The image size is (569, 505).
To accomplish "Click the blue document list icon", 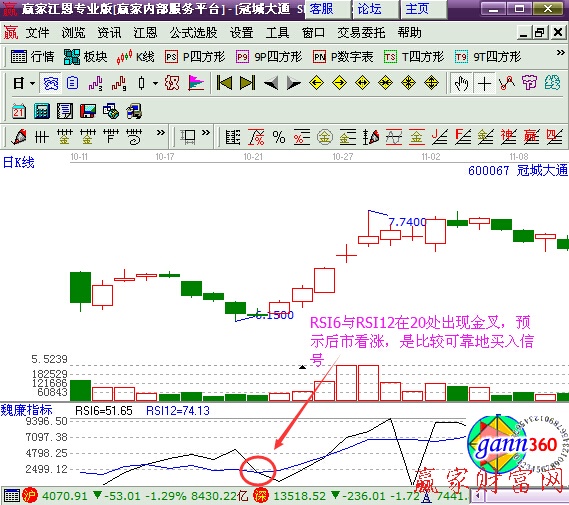I will pyautogui.click(x=72, y=83).
